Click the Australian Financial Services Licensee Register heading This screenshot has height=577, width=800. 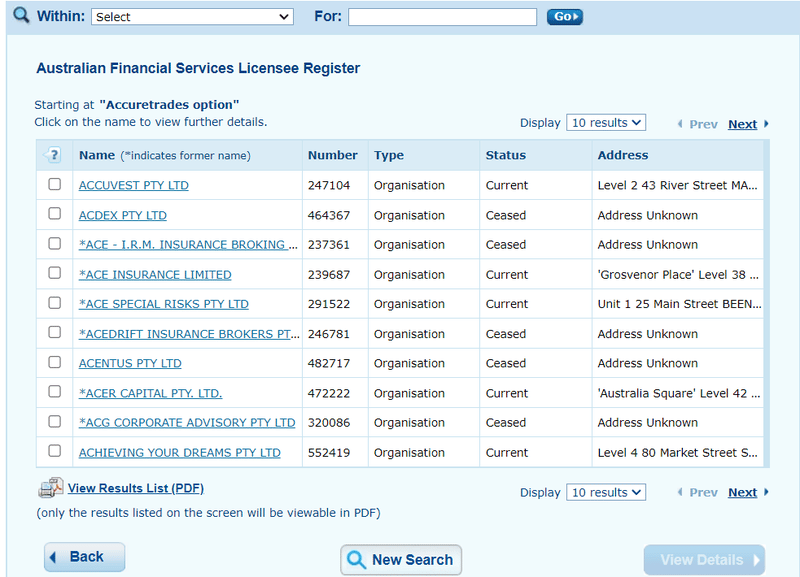(198, 68)
